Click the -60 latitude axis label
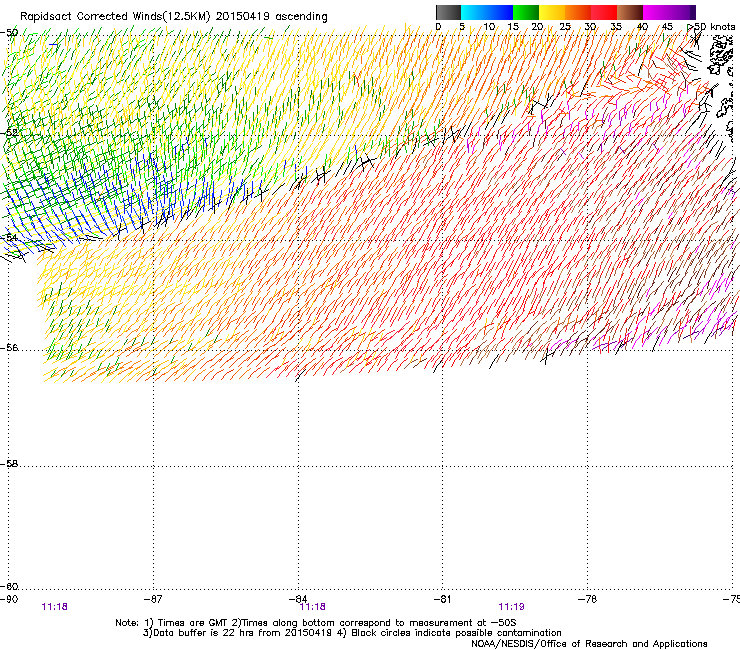 point(9,587)
